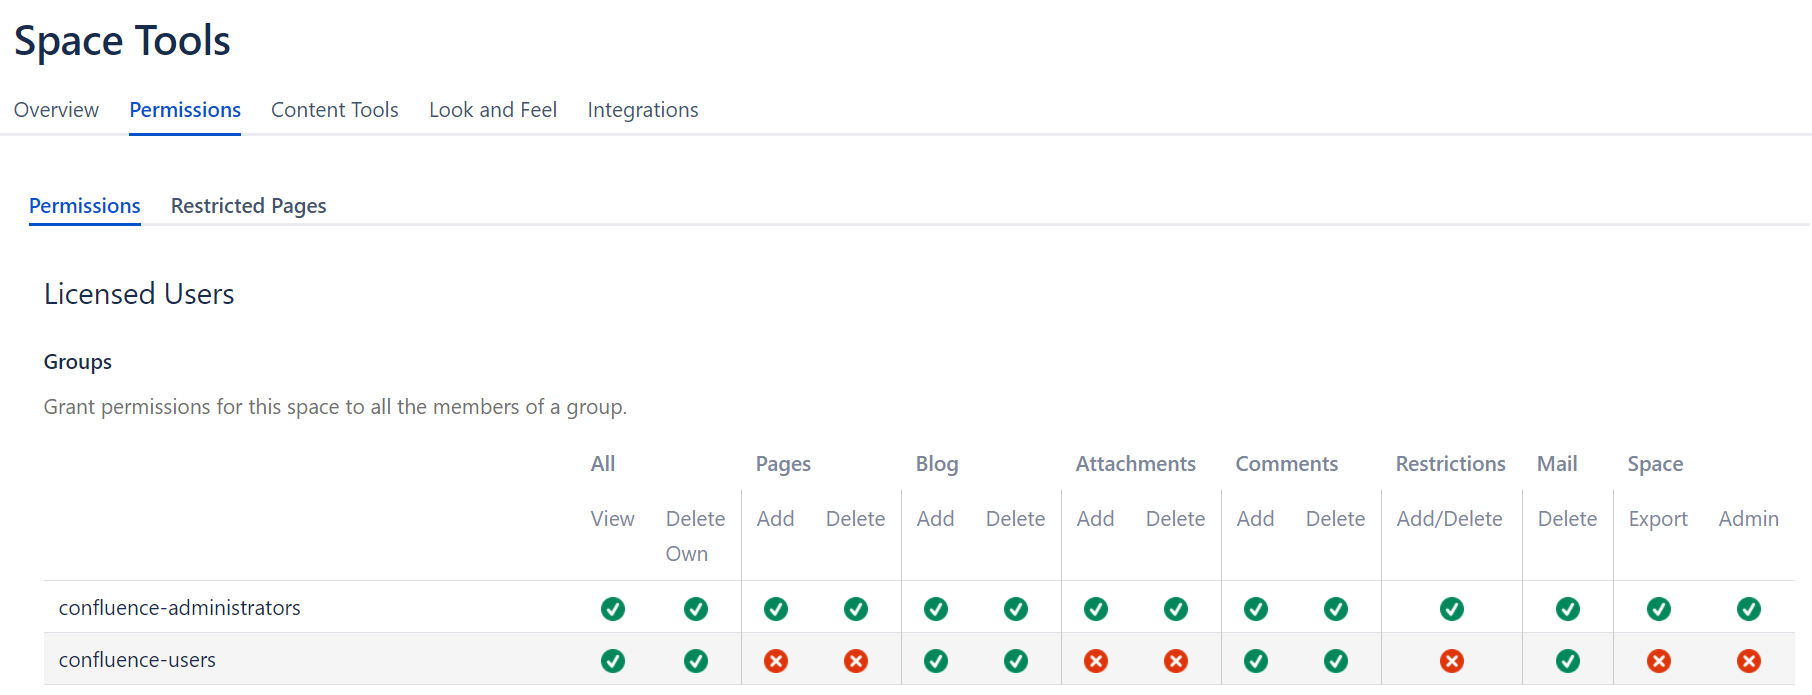Click the Licensed Users heading
This screenshot has width=1812, height=695.
pyautogui.click(x=139, y=294)
